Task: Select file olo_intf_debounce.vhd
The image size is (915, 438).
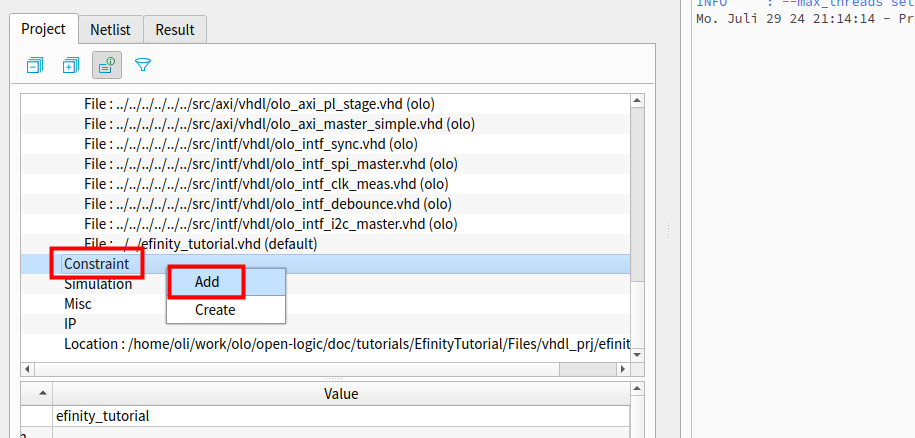Action: (268, 204)
